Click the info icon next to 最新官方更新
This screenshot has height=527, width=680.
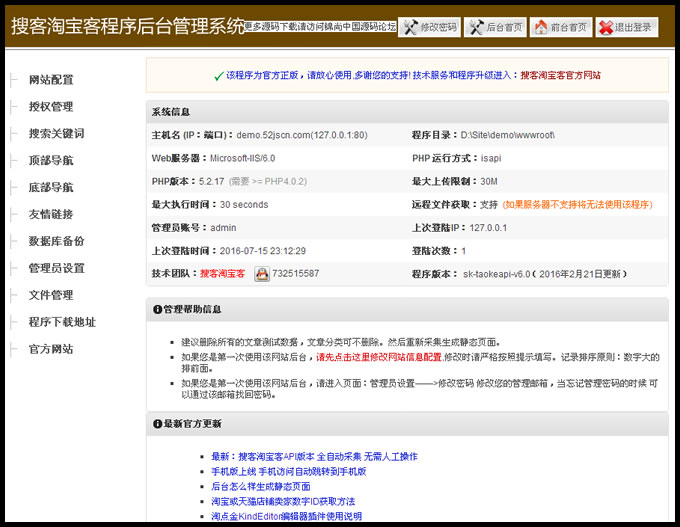pos(157,425)
